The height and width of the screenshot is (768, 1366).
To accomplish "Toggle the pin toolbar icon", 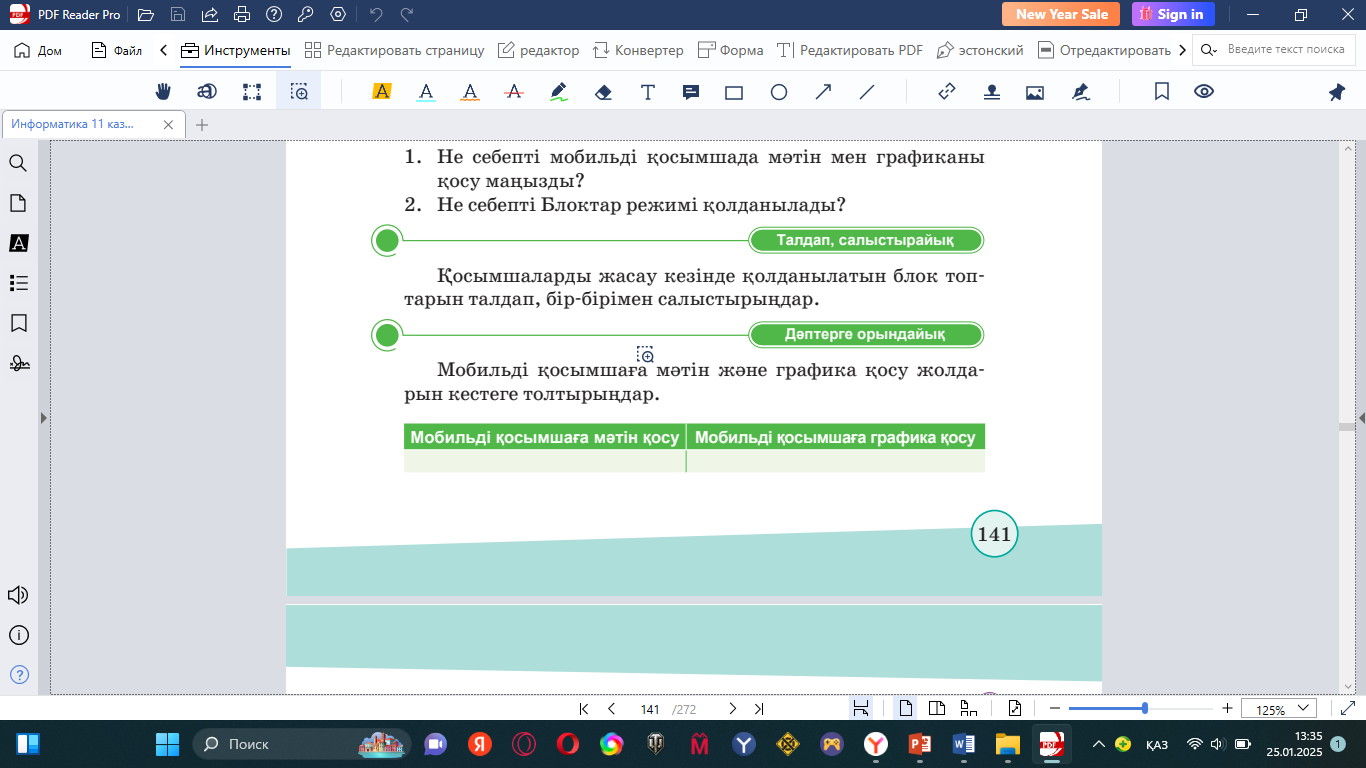I will tap(1336, 92).
